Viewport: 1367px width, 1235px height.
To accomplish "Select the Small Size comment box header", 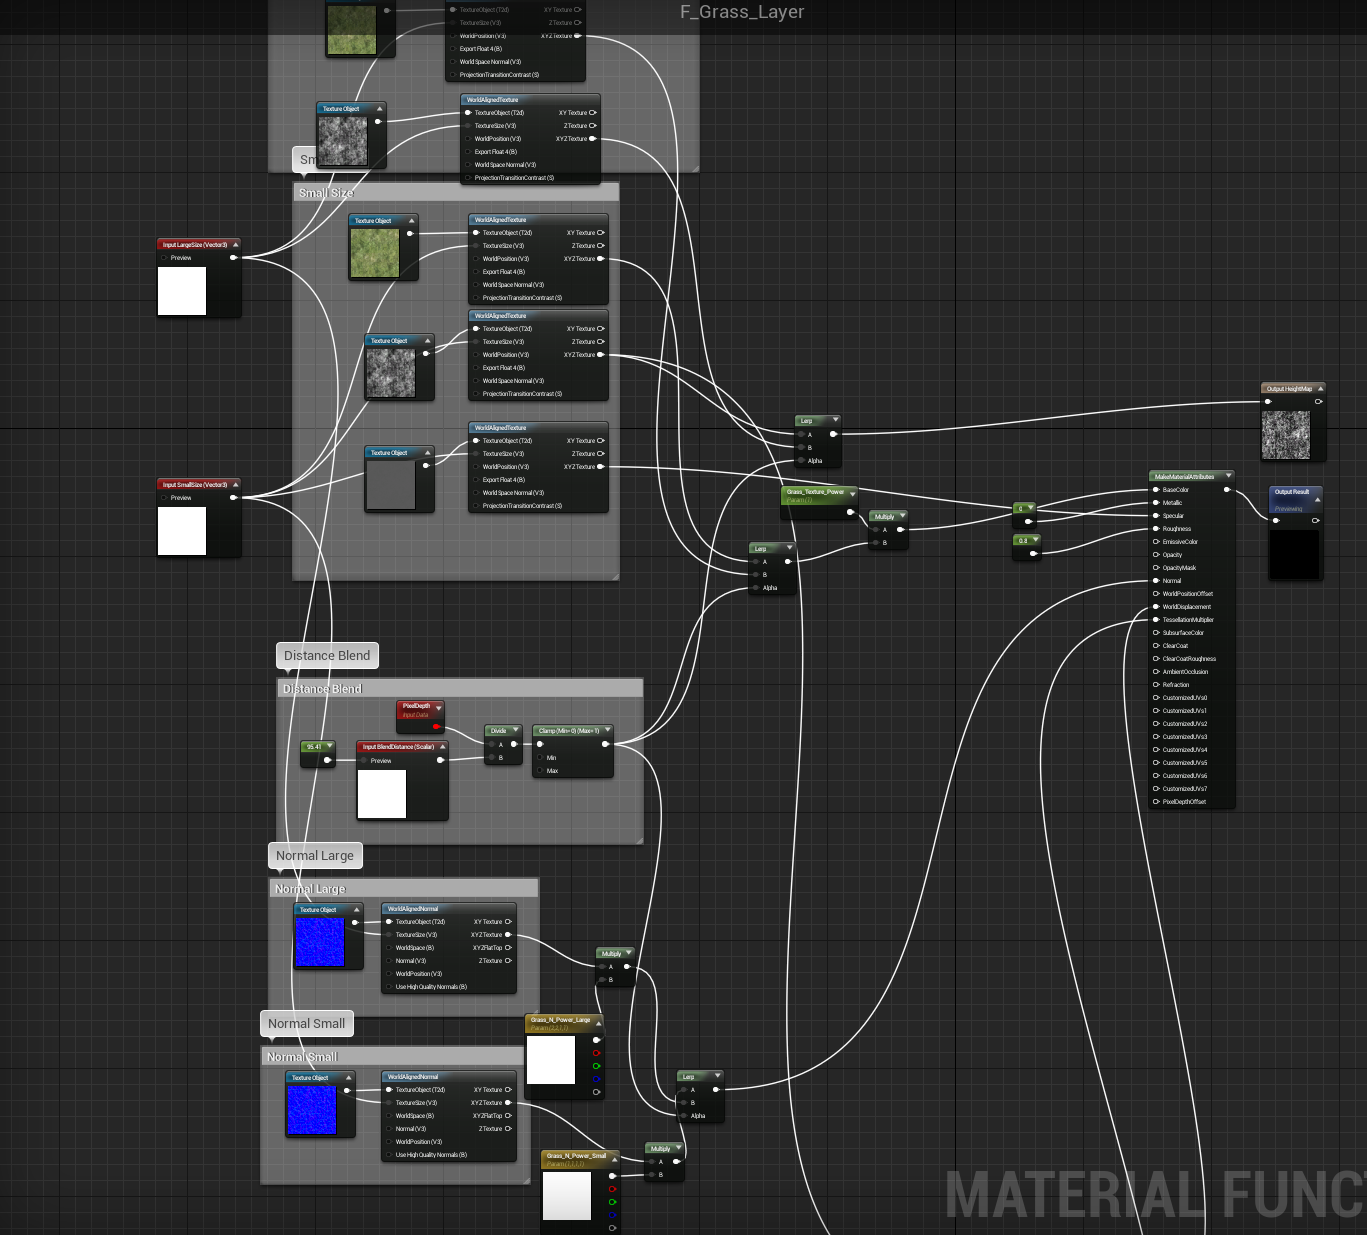I will (456, 193).
